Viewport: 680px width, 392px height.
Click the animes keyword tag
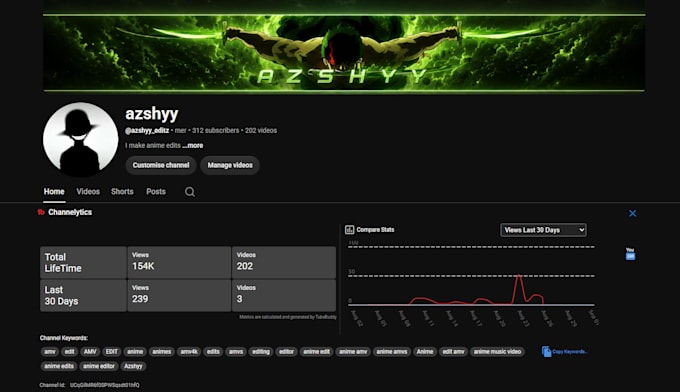pyautogui.click(x=162, y=352)
